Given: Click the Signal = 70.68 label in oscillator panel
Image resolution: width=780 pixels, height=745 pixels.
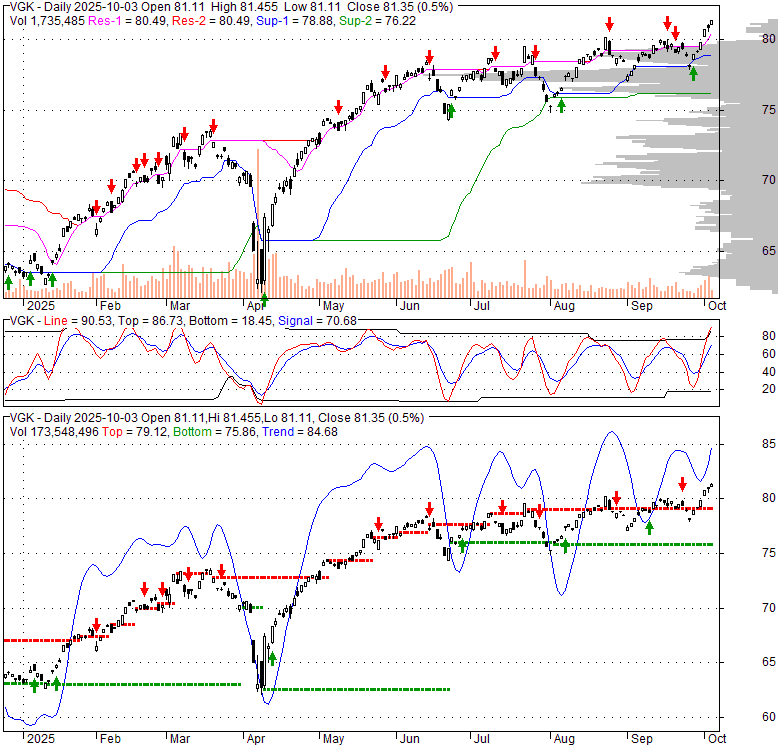Looking at the screenshot, I should click(316, 320).
